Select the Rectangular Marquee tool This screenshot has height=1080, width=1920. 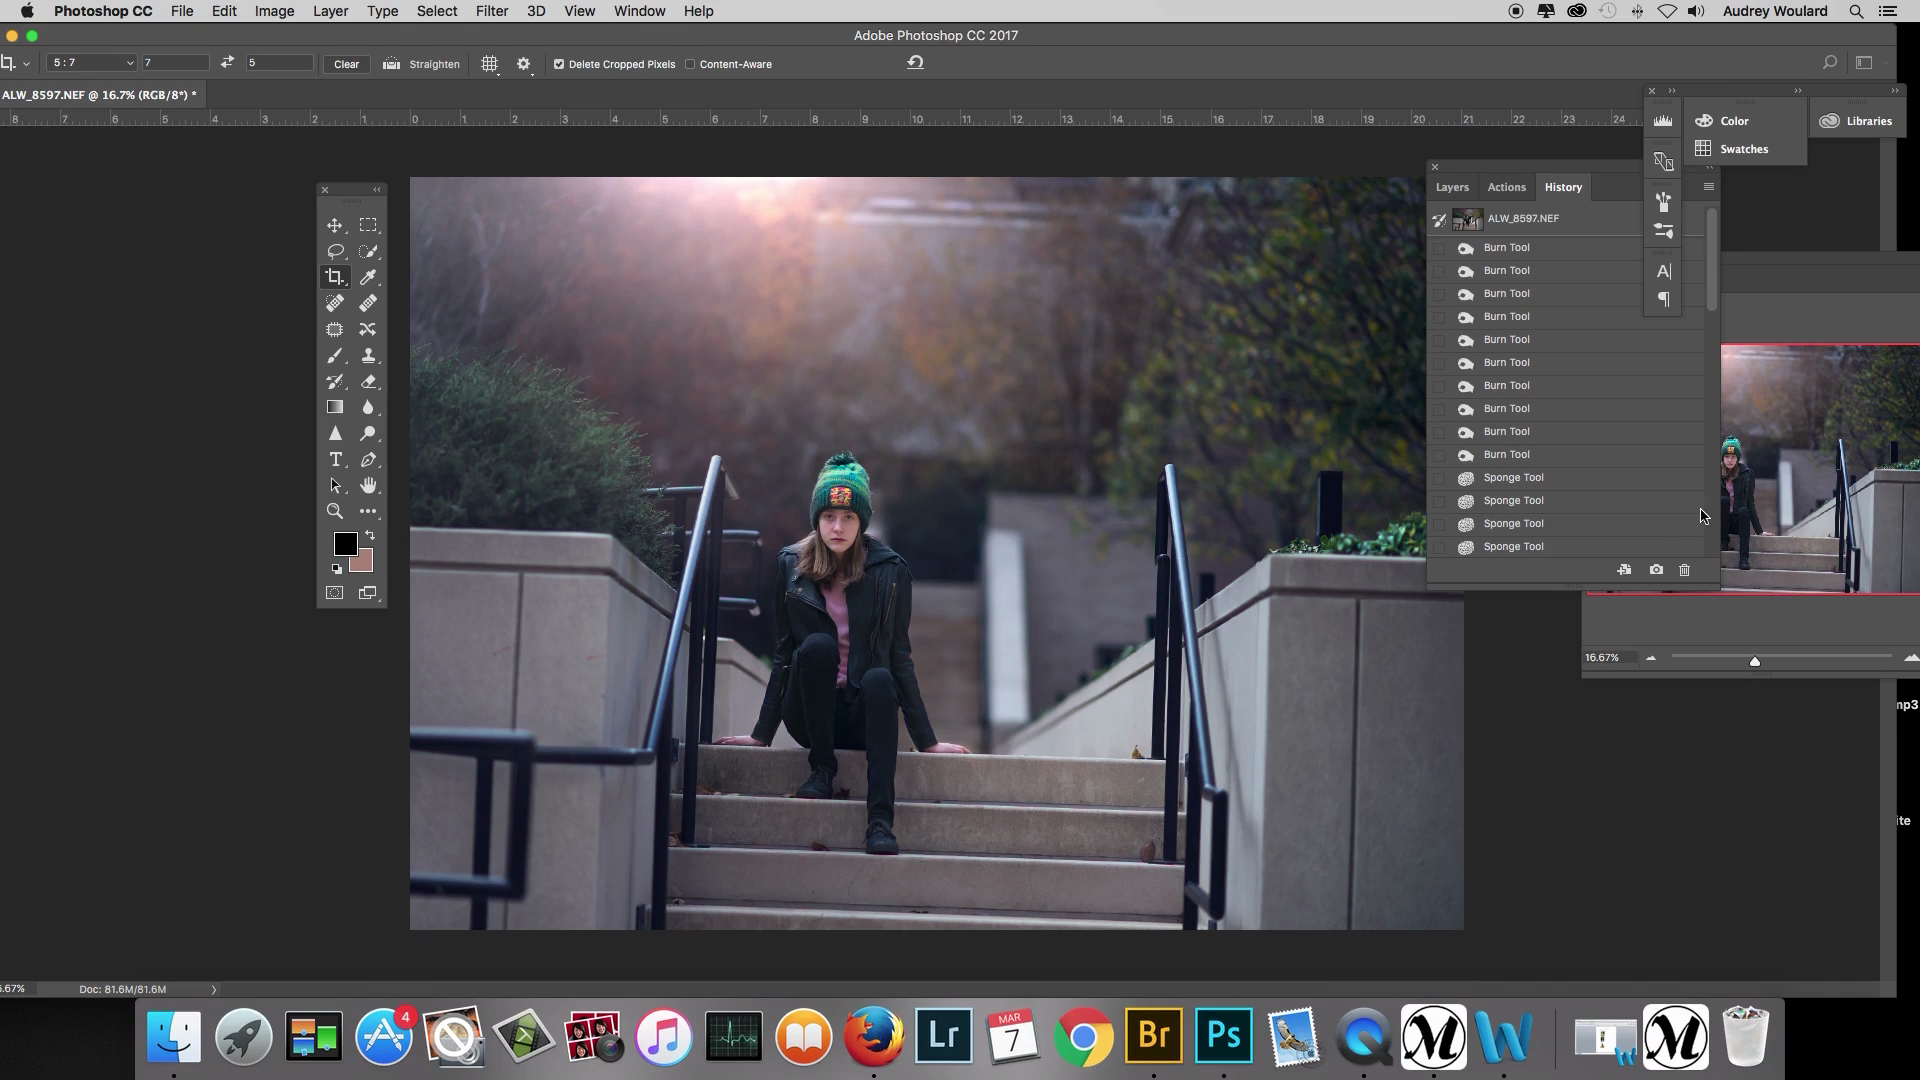[368, 225]
